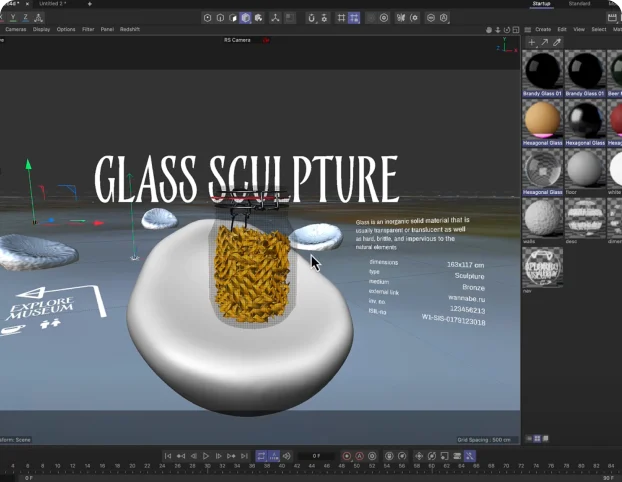
Task: Click the viewport rotate icon
Action: (507, 30)
